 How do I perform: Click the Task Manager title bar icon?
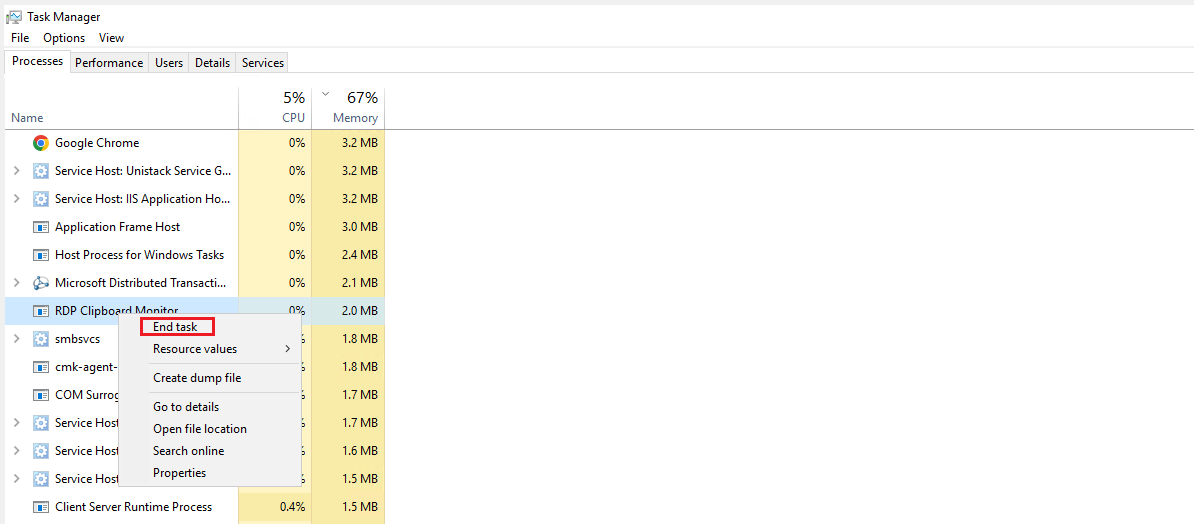click(14, 17)
